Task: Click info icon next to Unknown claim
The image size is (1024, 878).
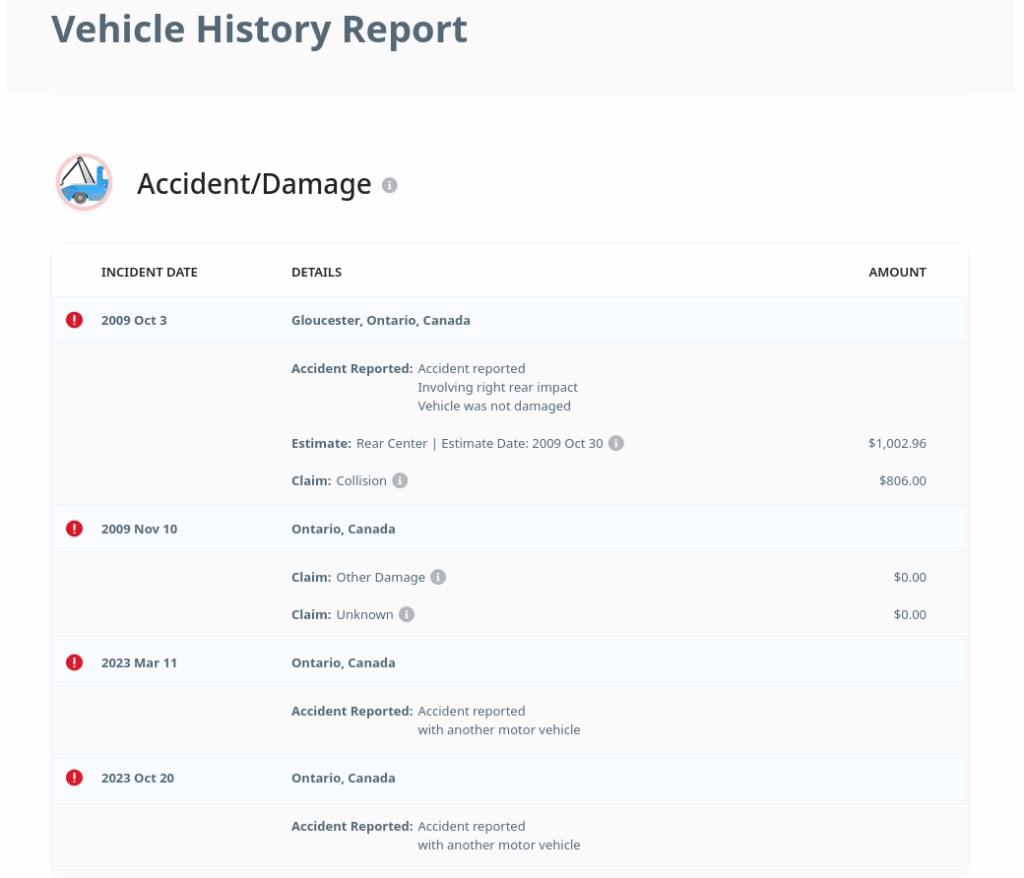Action: pos(406,615)
